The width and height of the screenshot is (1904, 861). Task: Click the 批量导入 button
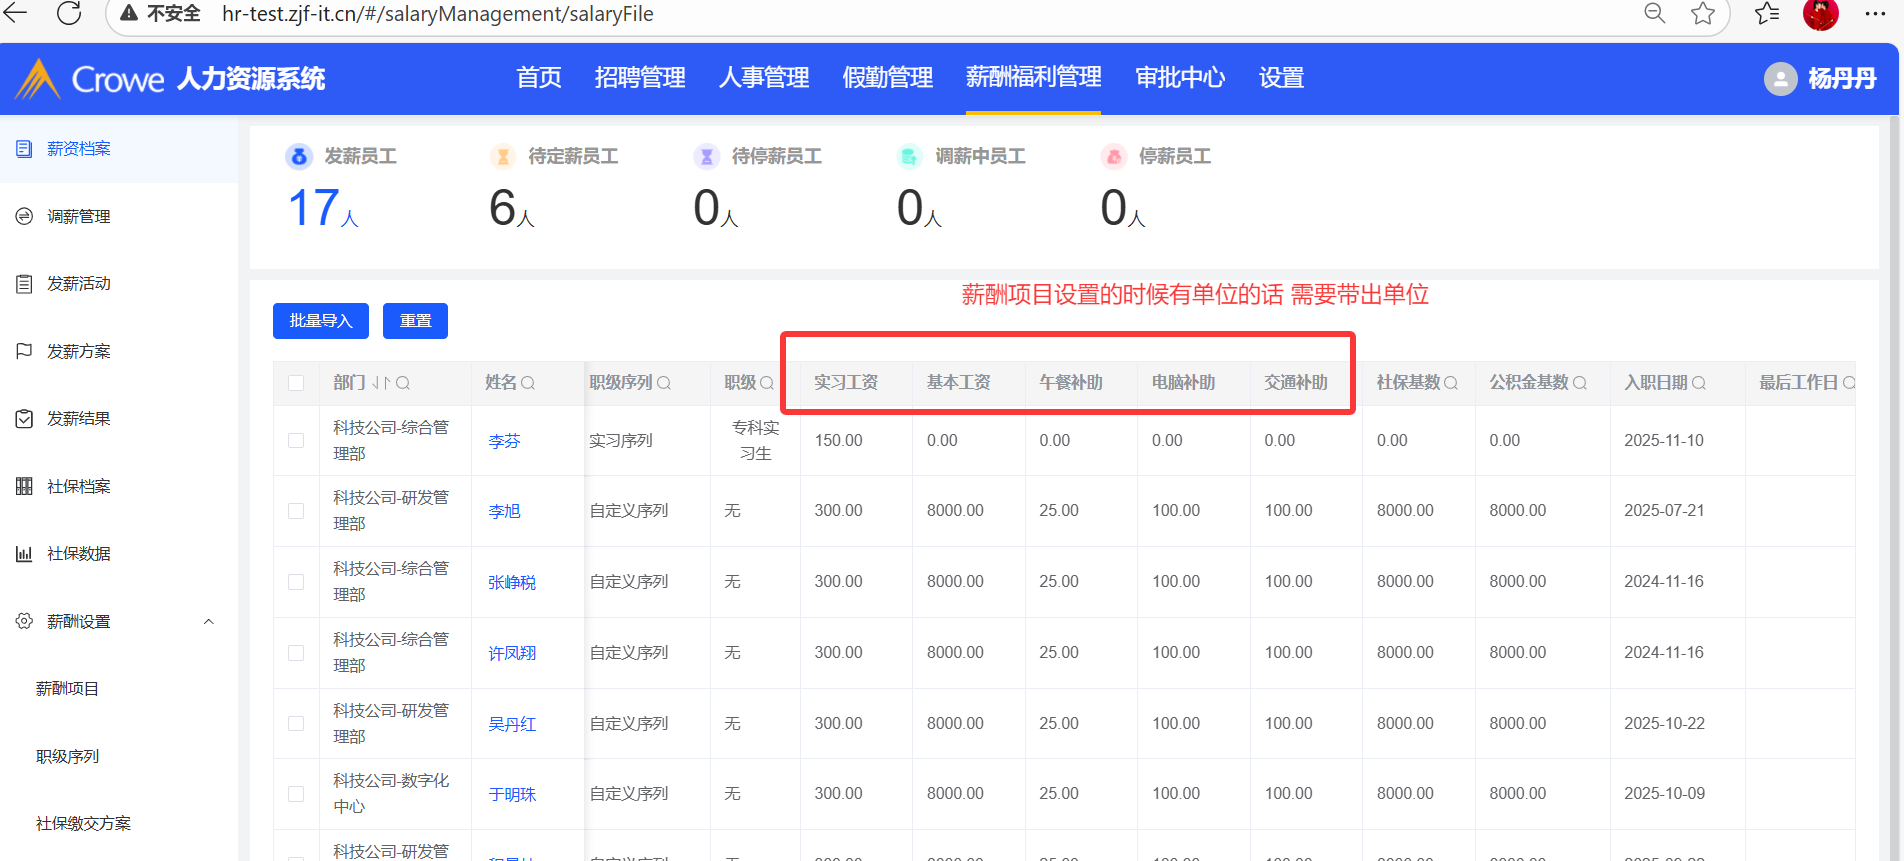320,321
